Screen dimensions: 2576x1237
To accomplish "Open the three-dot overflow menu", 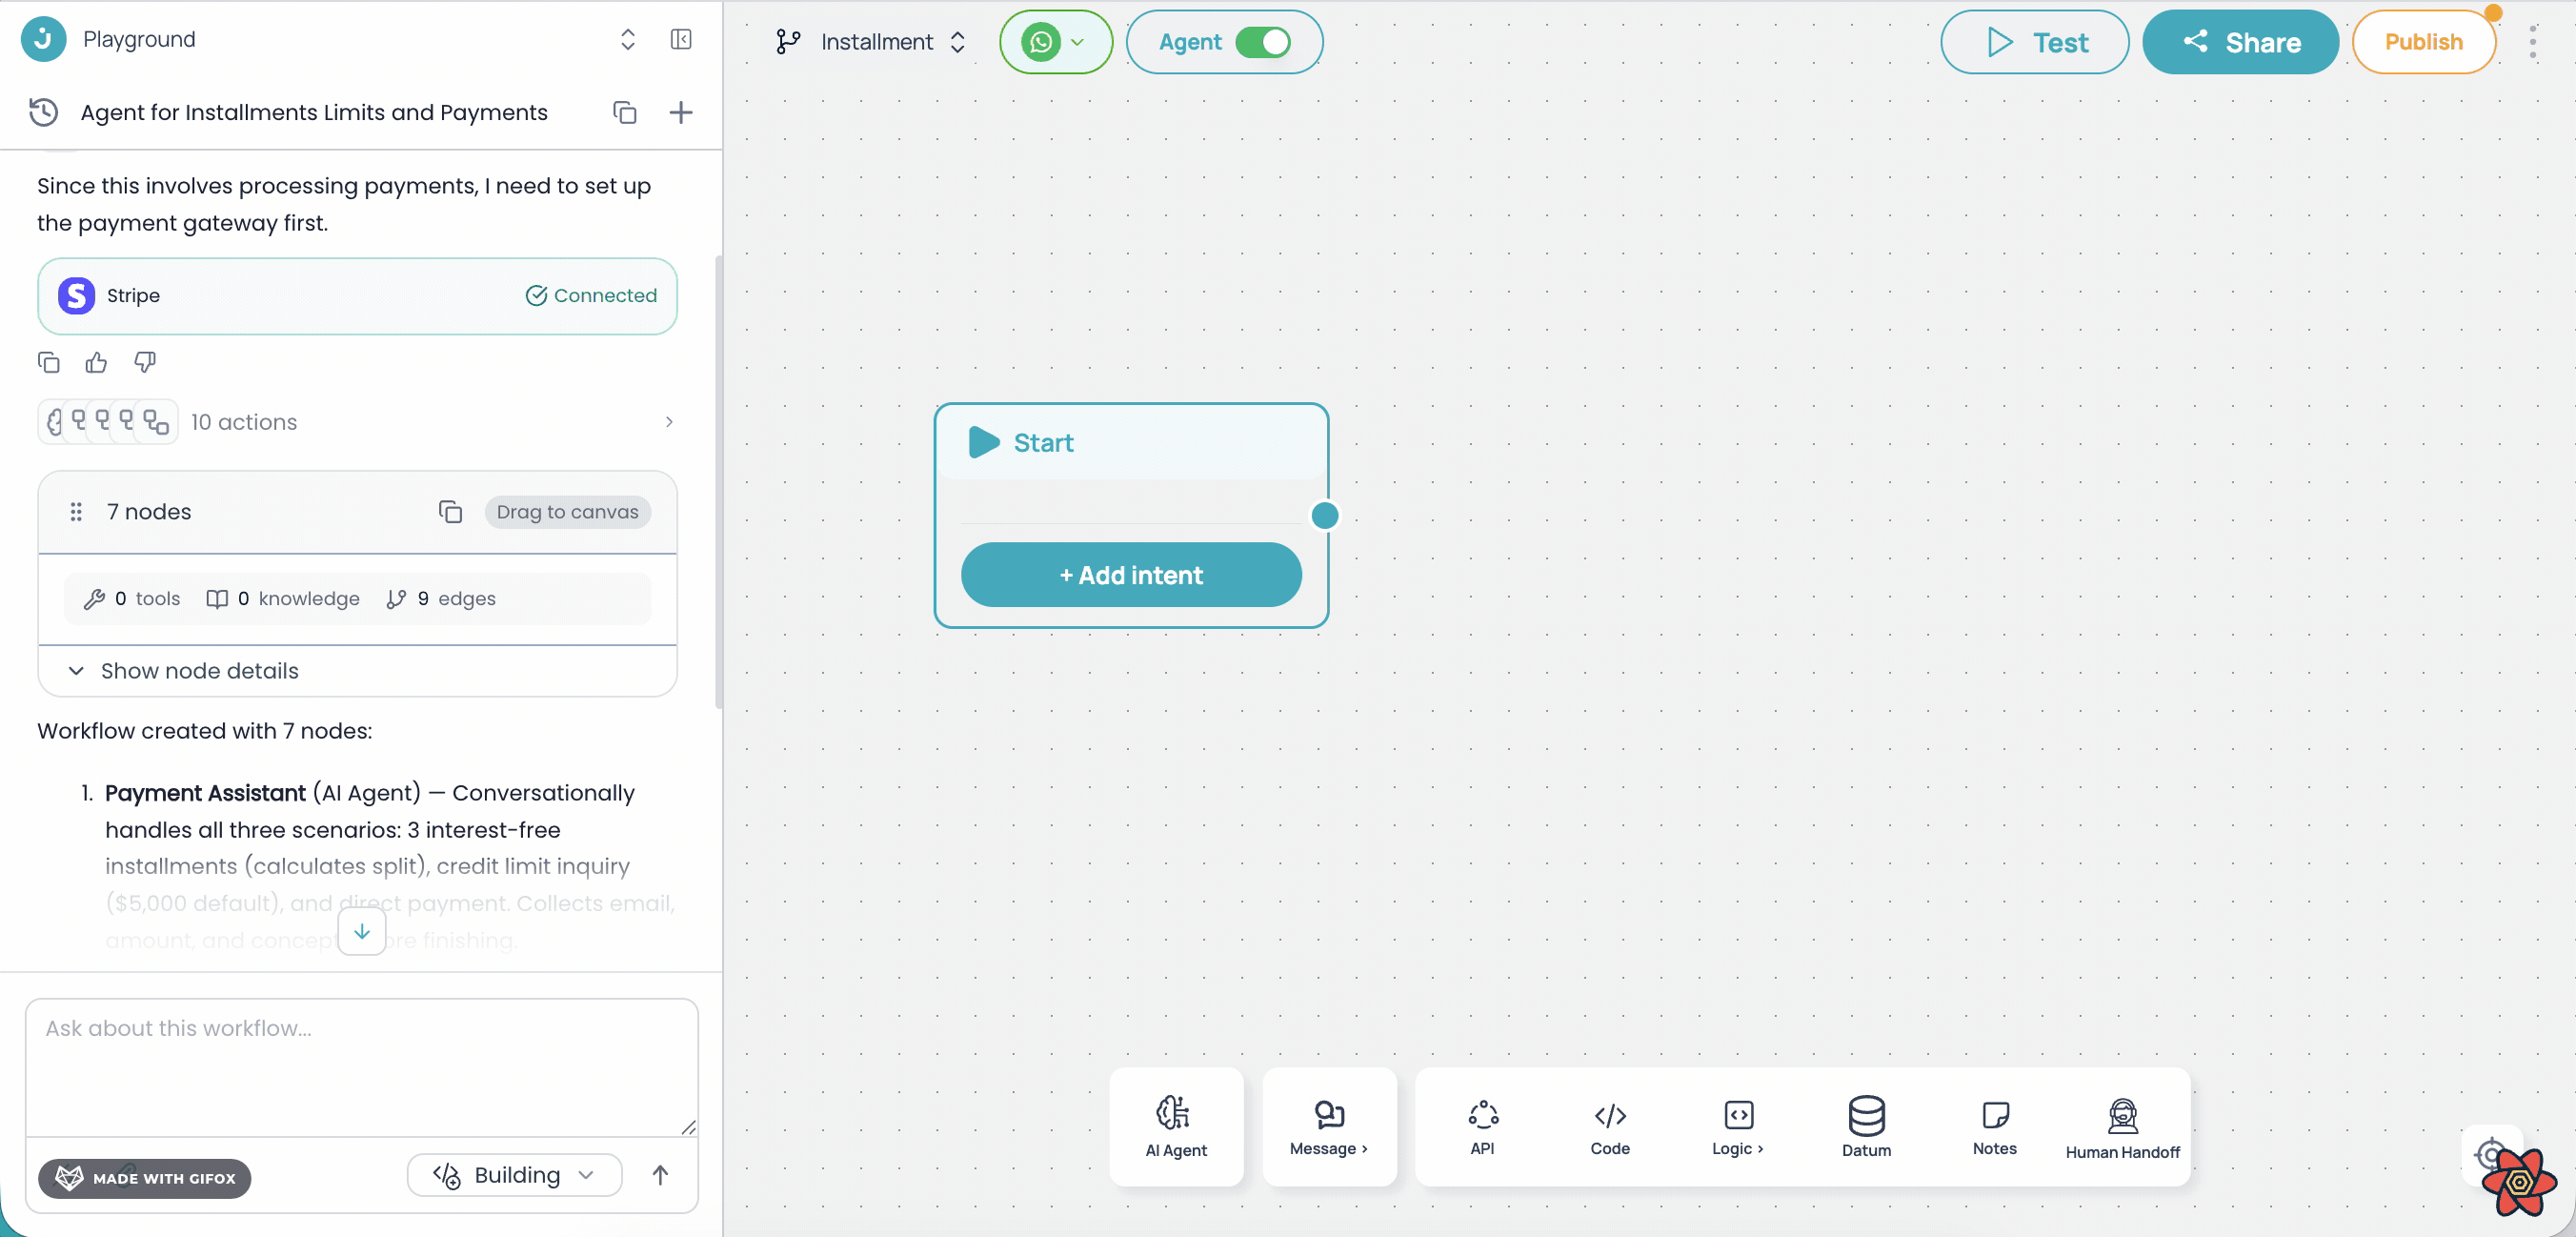I will [2534, 42].
